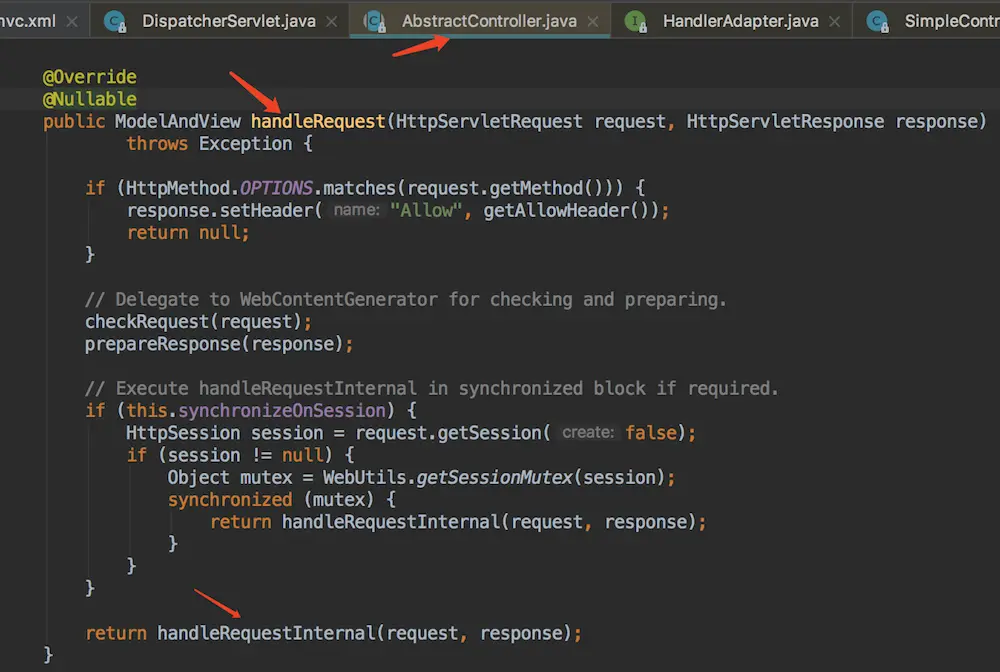Close the HandlerAdapter.java tab

836,21
